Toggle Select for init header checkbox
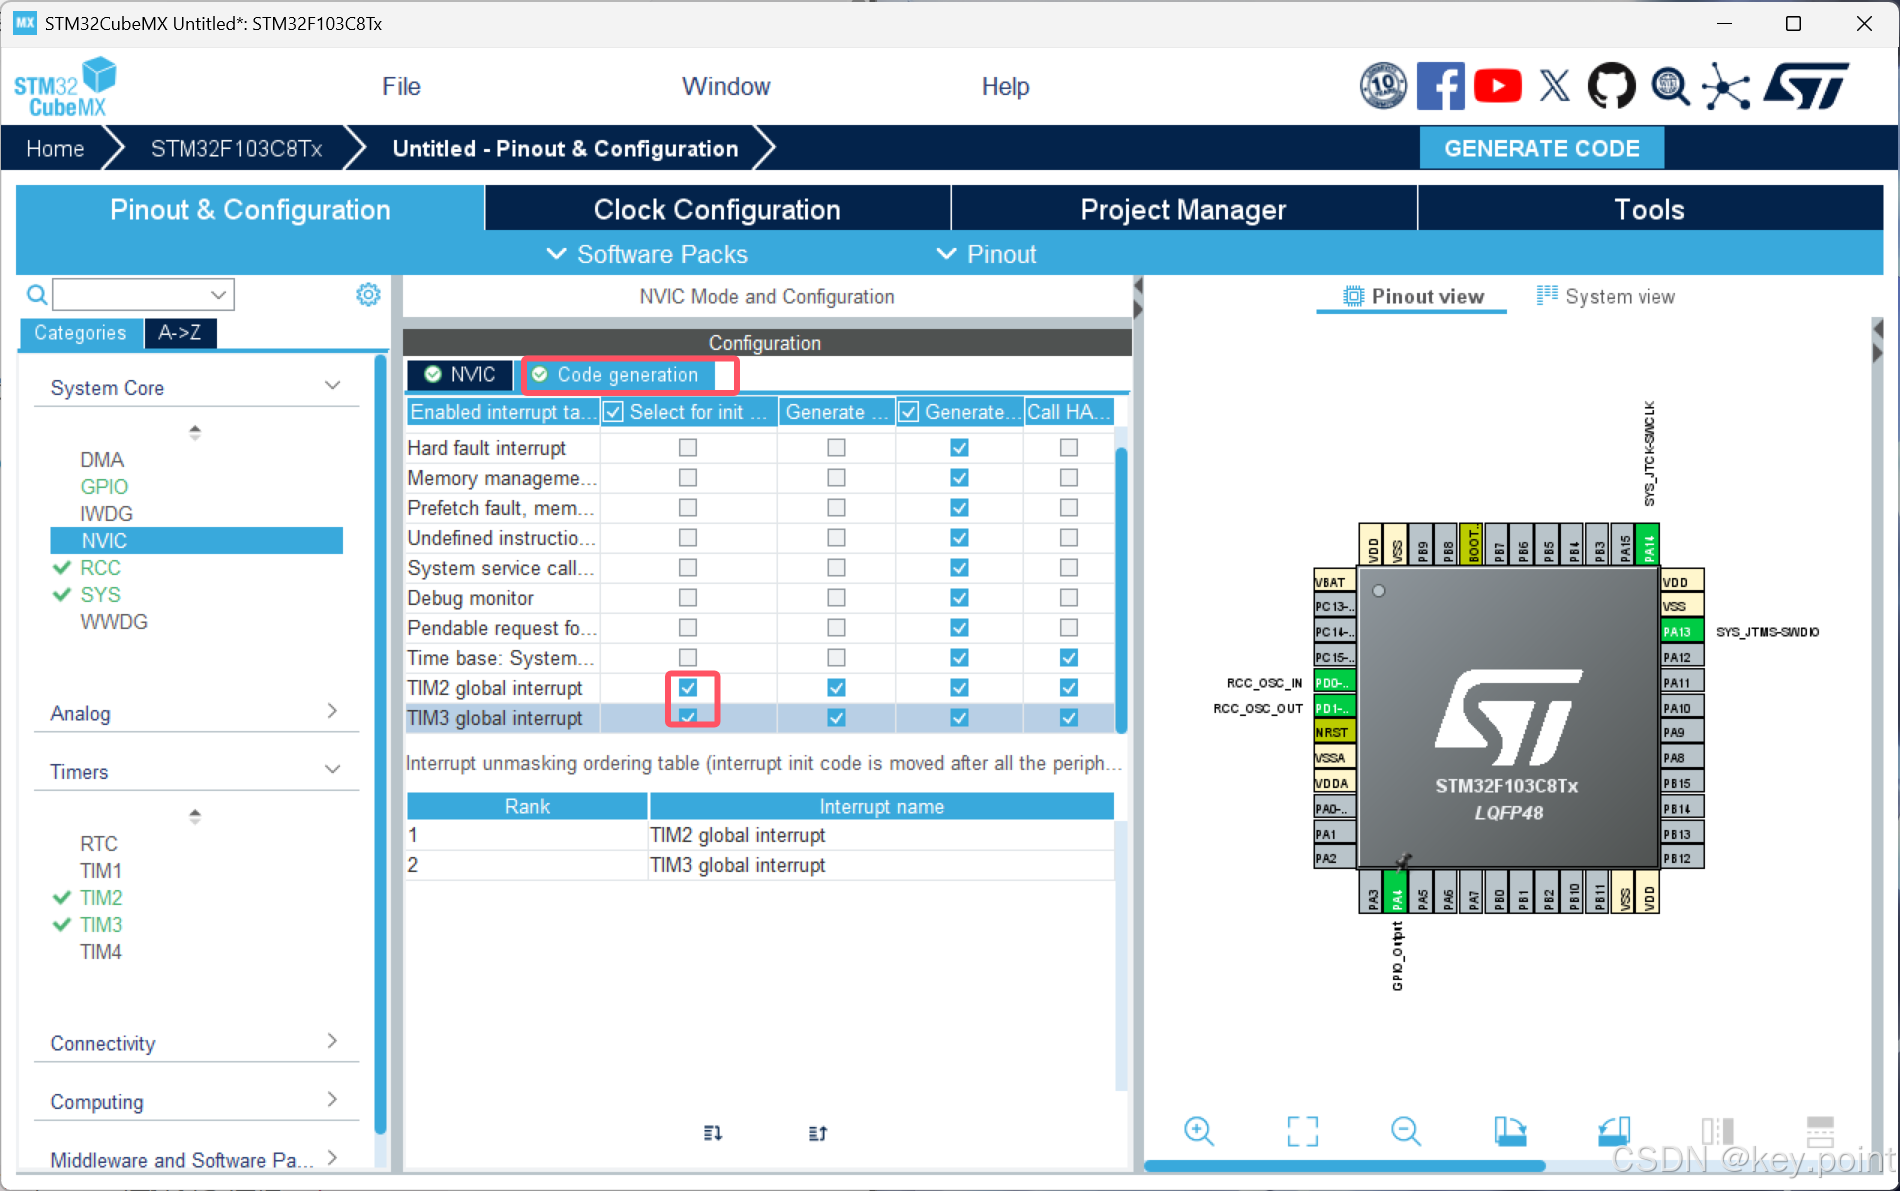 coord(614,412)
